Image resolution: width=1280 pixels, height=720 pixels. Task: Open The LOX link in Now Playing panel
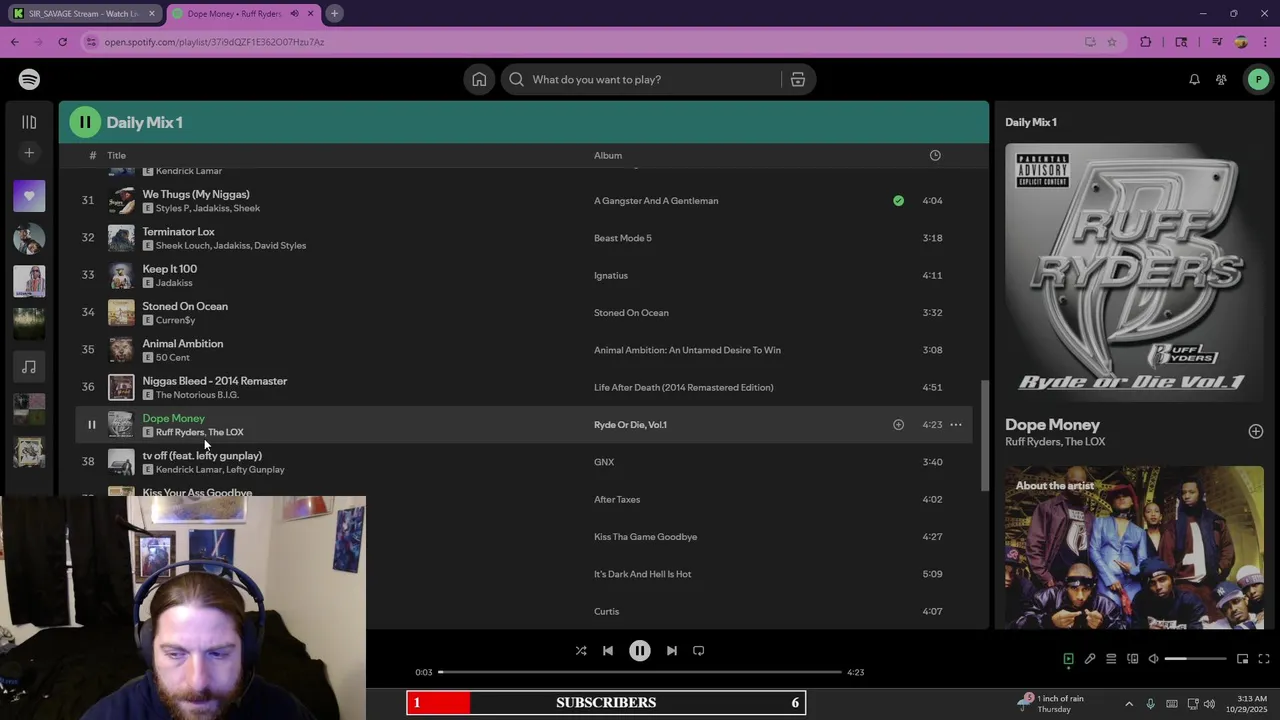click(x=1085, y=442)
